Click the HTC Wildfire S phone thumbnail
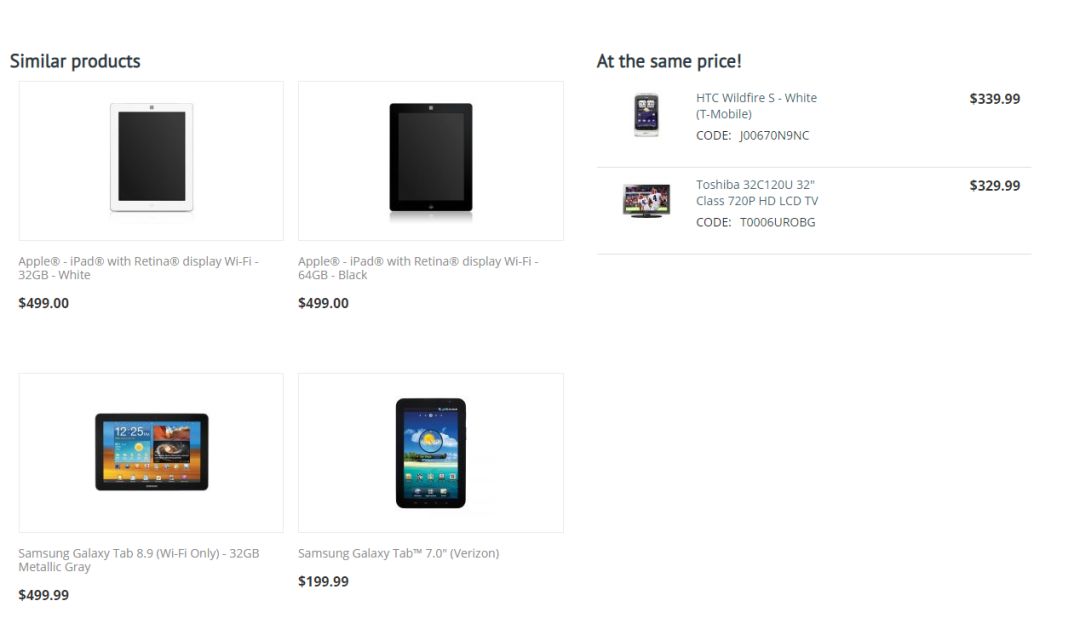This screenshot has height=618, width=1080. pos(646,115)
